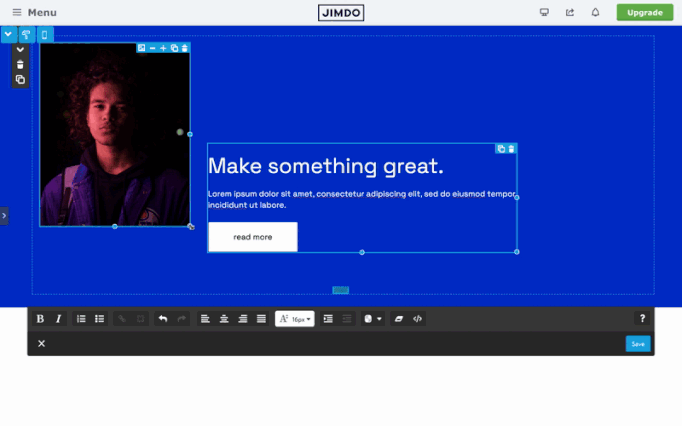Align text left

[205, 319]
